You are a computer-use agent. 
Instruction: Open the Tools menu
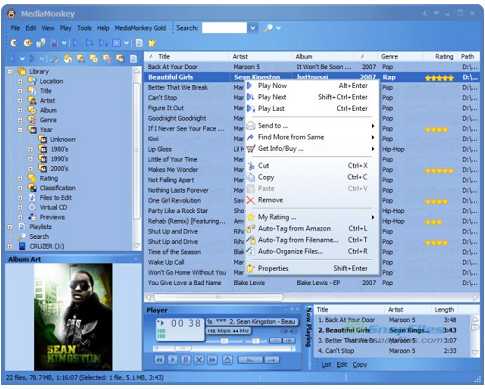tap(84, 28)
